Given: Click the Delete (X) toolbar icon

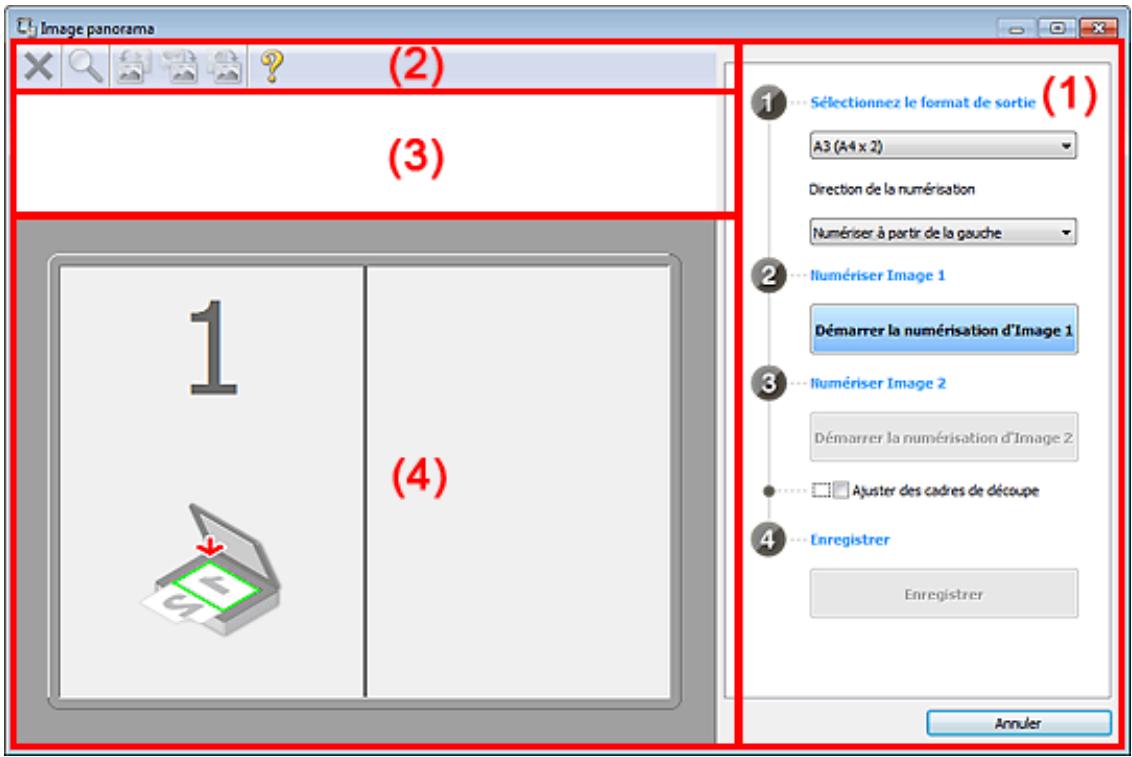Looking at the screenshot, I should pyautogui.click(x=38, y=66).
